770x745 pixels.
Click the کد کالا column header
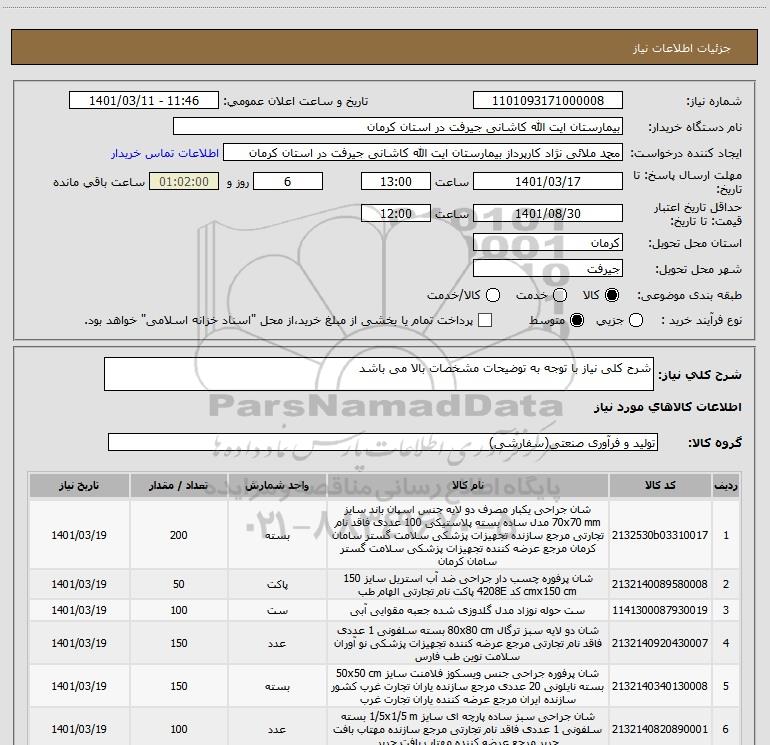(660, 485)
